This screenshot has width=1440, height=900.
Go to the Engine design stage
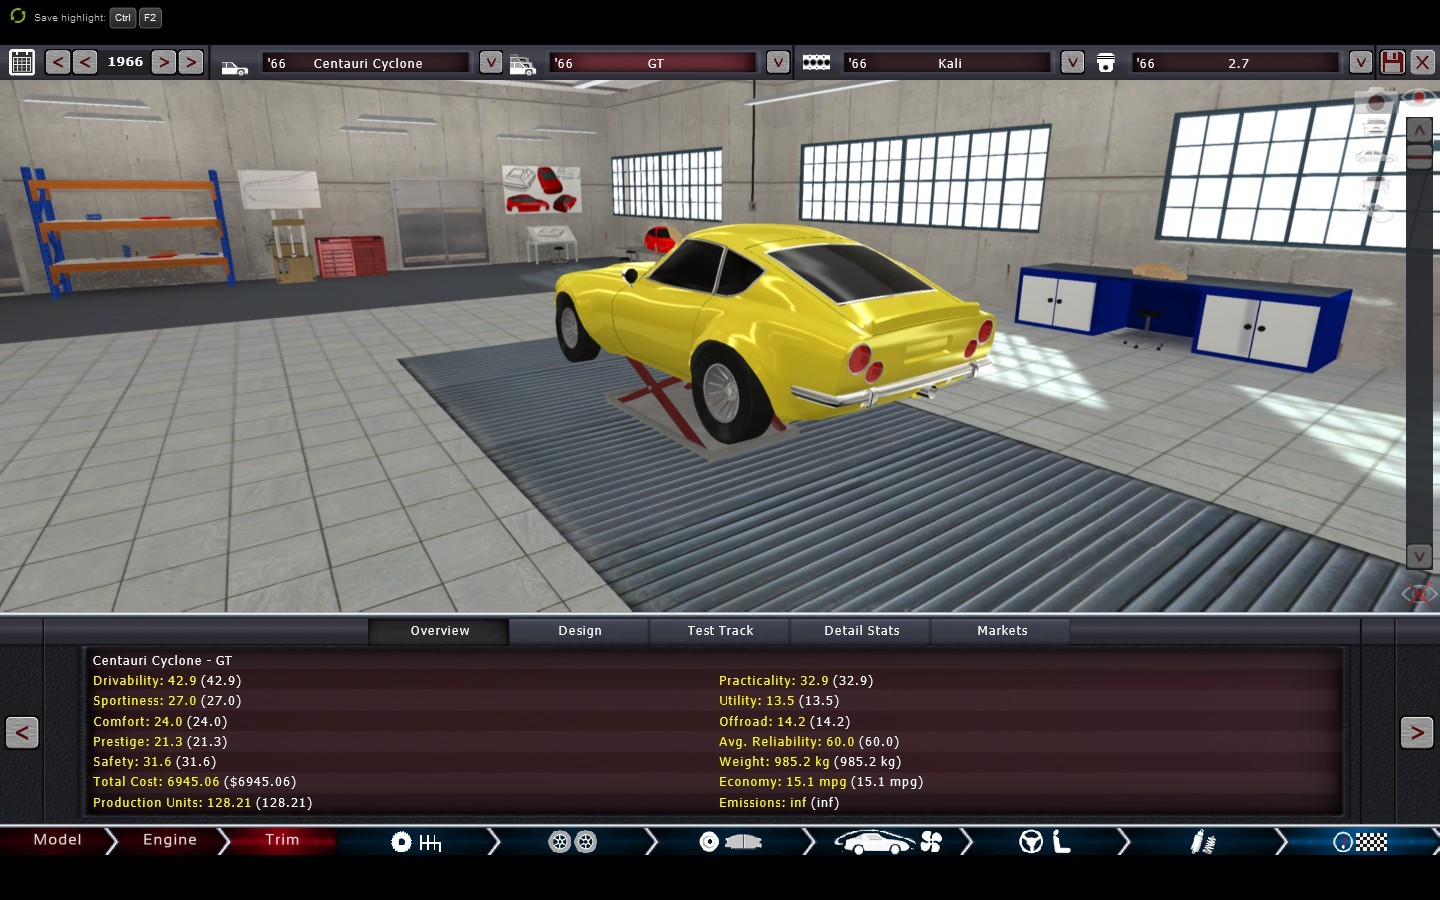pos(169,840)
